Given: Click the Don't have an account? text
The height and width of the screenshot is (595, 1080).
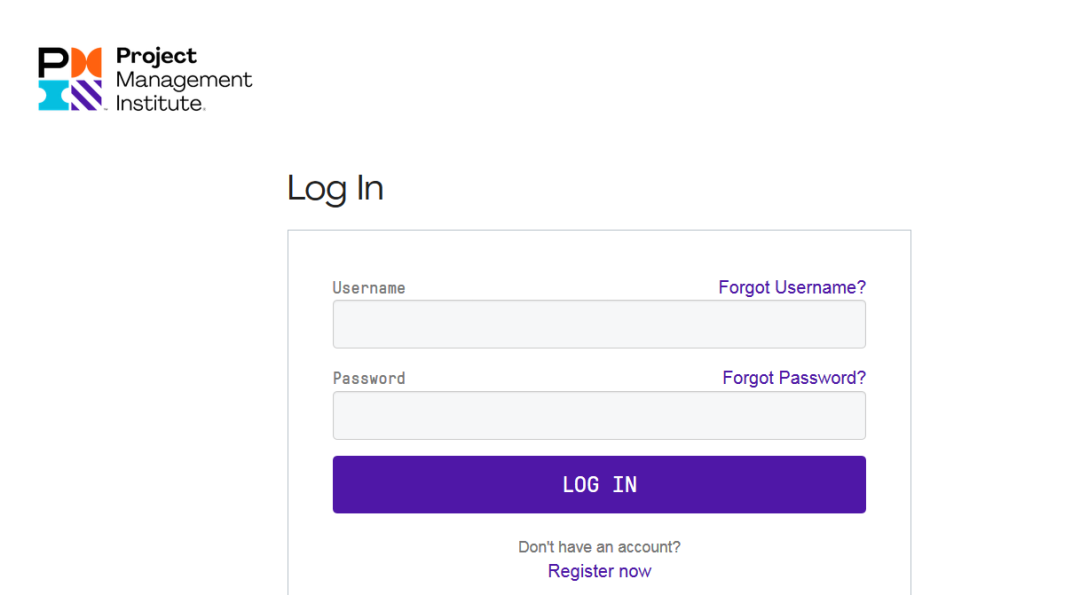Looking at the screenshot, I should click(x=599, y=547).
